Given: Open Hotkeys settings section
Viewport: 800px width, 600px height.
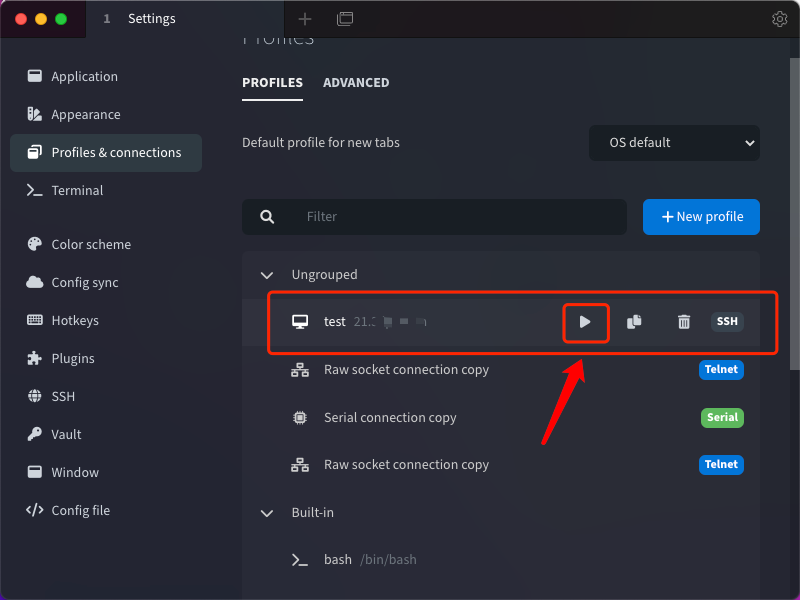Looking at the screenshot, I should [x=75, y=321].
